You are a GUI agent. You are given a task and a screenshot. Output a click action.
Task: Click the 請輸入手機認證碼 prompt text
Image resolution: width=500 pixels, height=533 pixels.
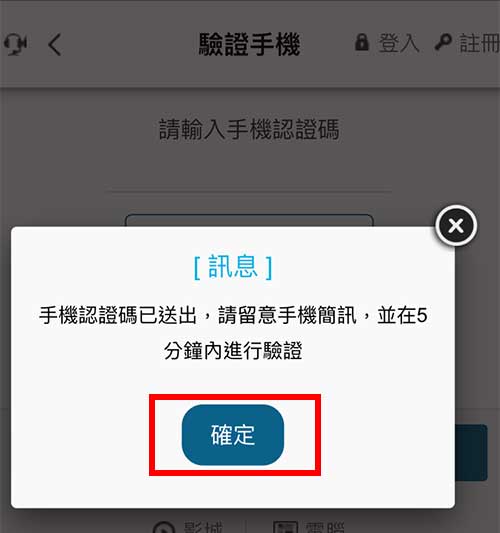tap(249, 129)
